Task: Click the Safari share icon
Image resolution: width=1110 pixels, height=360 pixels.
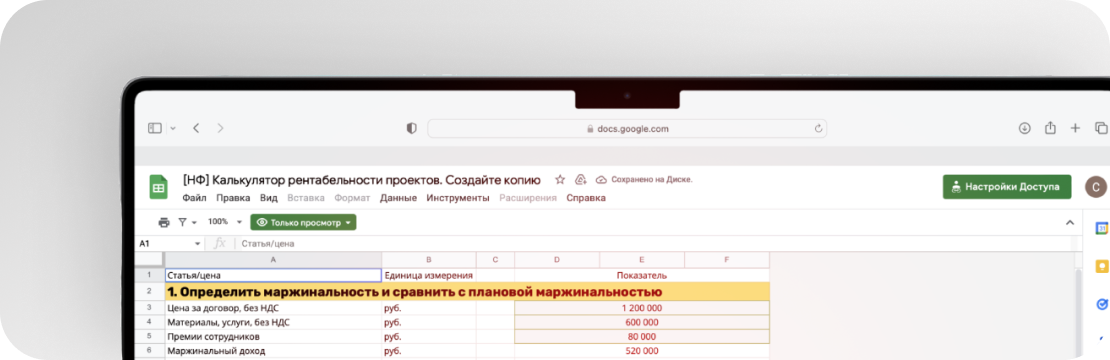Action: pos(1051,127)
